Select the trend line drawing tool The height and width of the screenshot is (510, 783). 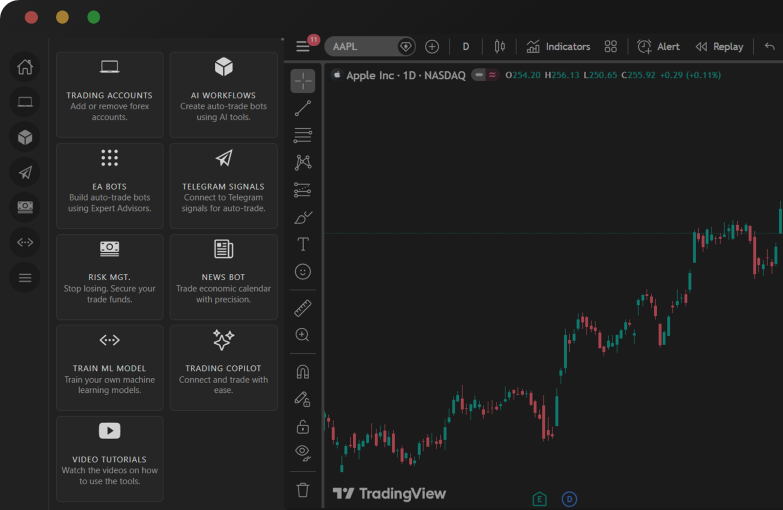click(x=303, y=108)
